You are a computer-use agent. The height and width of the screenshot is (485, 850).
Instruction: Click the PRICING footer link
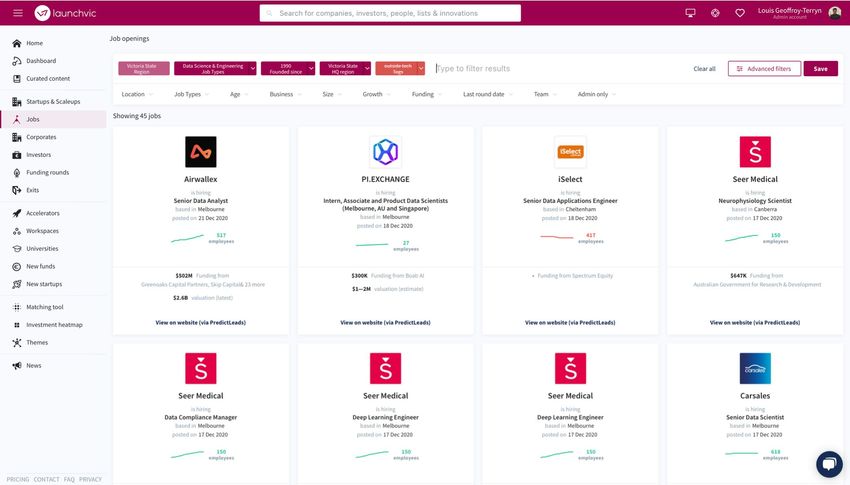coord(18,480)
